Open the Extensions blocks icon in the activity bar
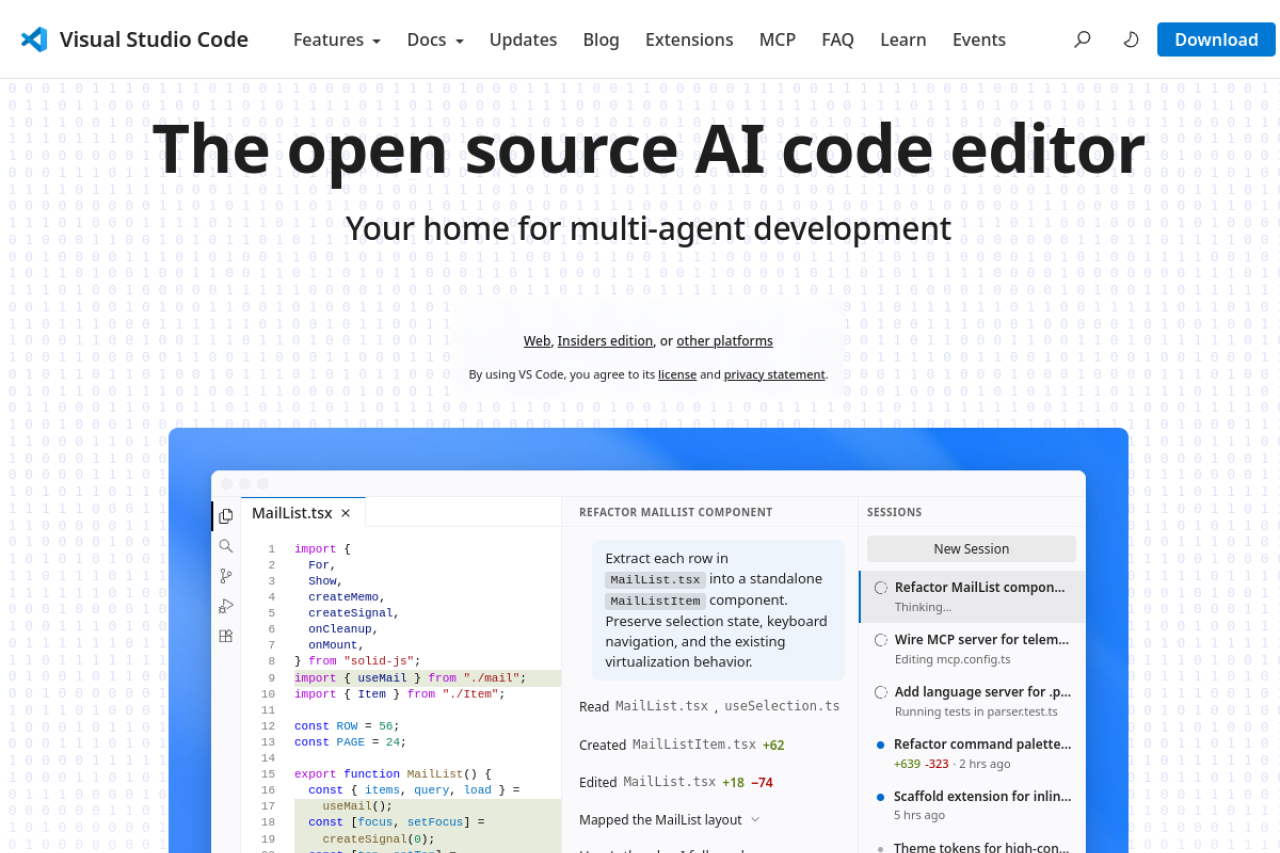Viewport: 1280px width, 853px height. pos(226,636)
